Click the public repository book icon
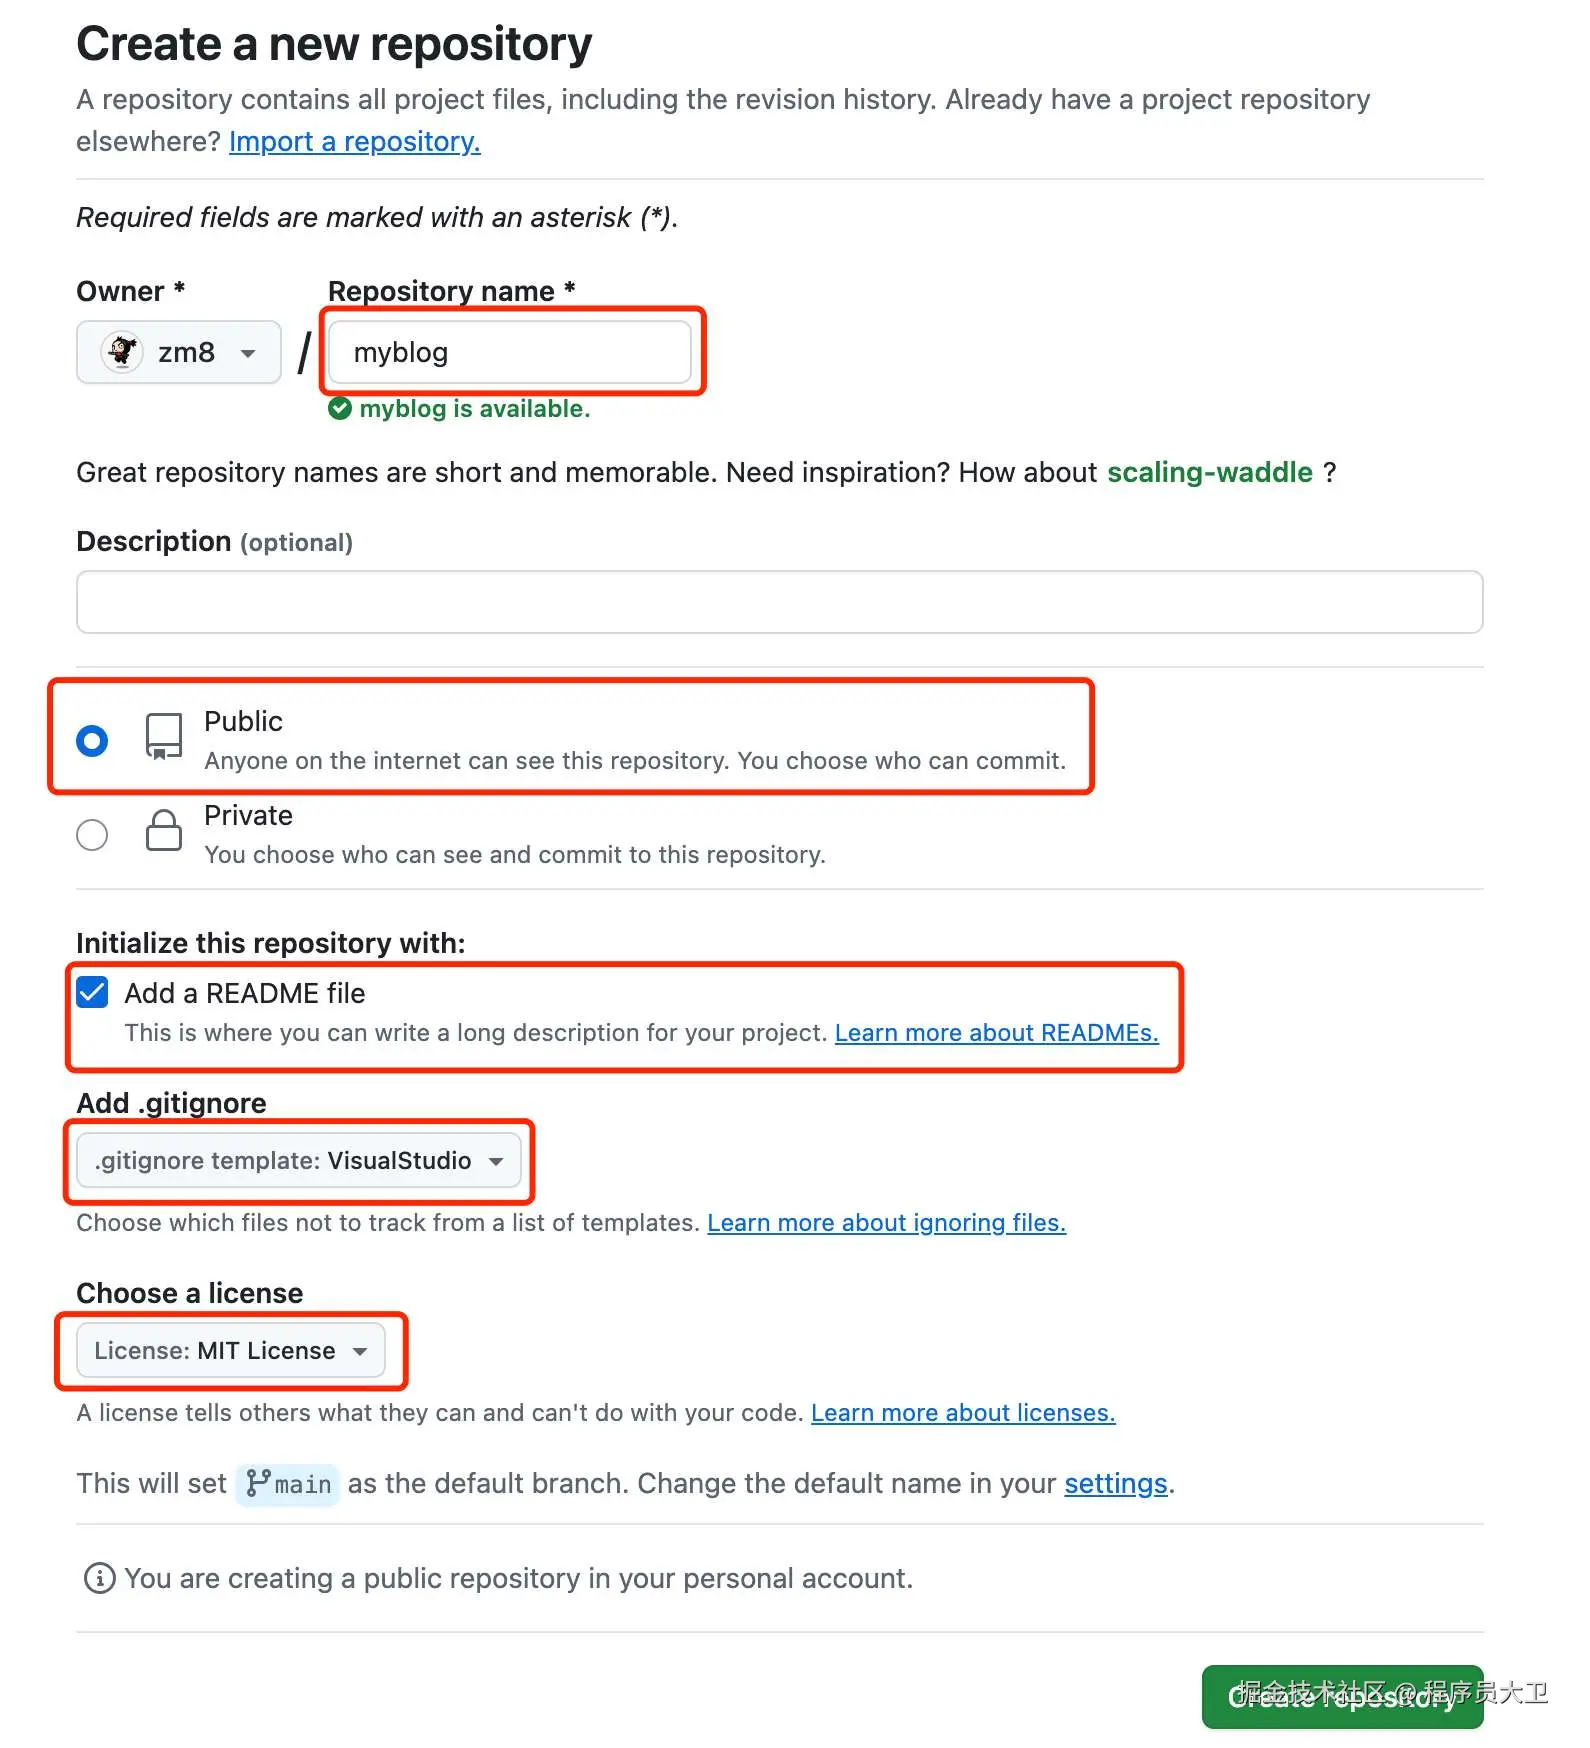 click(x=164, y=737)
